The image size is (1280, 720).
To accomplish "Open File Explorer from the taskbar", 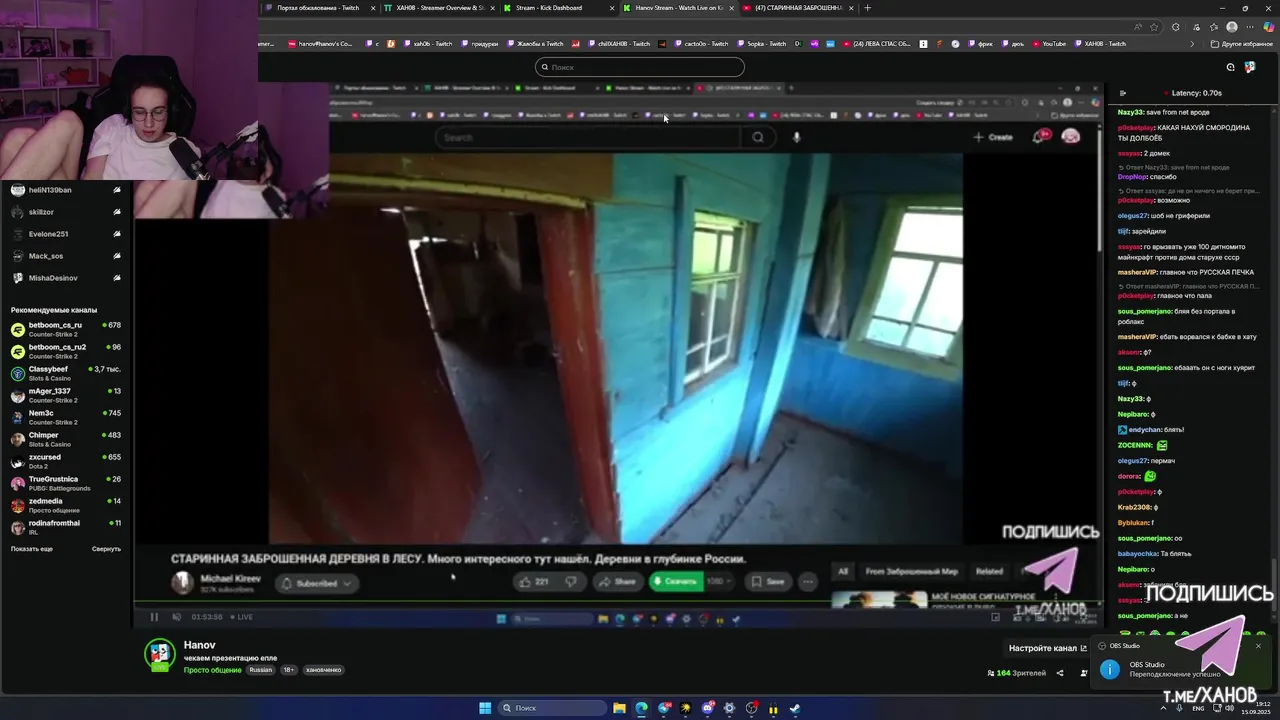I will coord(619,708).
